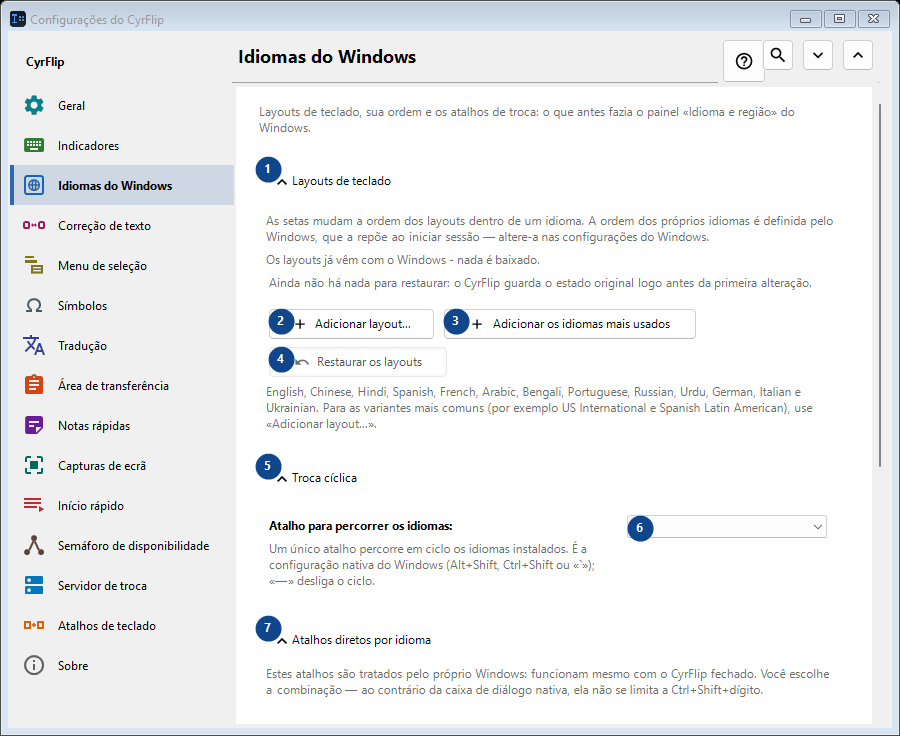This screenshot has width=900, height=736.
Task: Open Atalhos de teclado page
Action: (x=122, y=625)
